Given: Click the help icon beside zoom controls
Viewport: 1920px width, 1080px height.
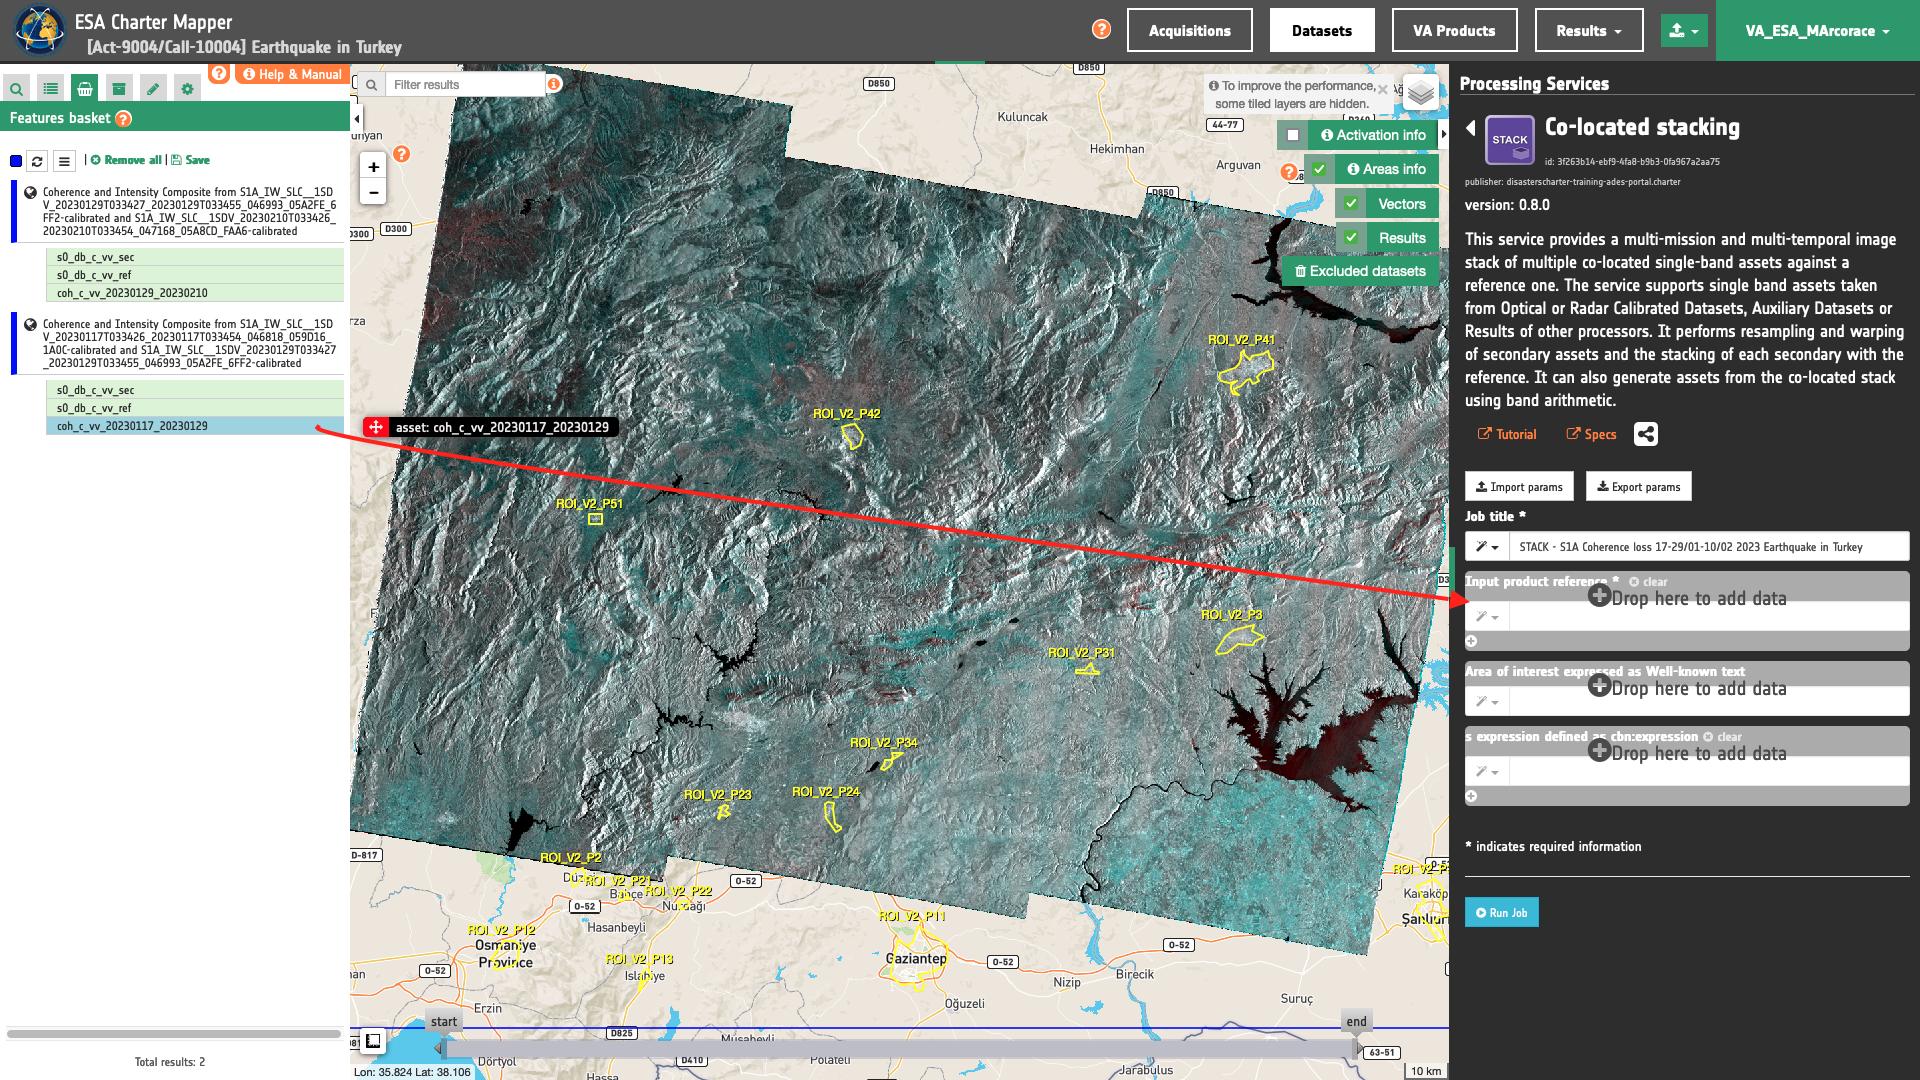Looking at the screenshot, I should point(401,154).
